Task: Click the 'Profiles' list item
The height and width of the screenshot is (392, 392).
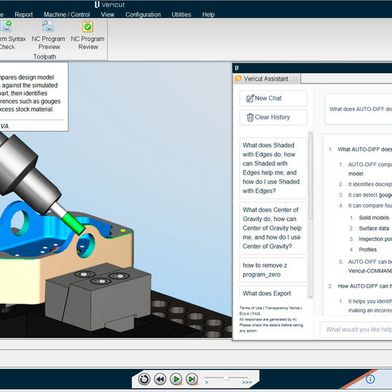Action: point(368,250)
